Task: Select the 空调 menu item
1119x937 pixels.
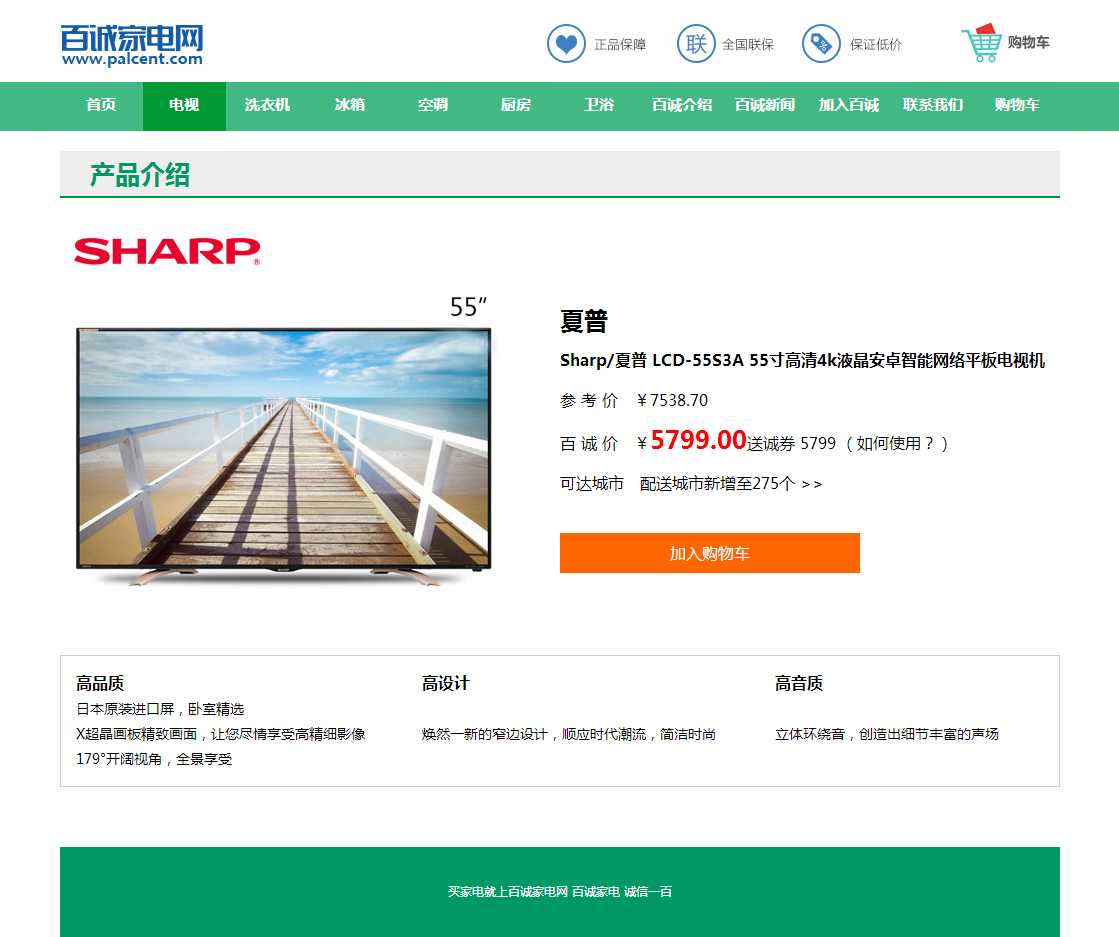Action: pyautogui.click(x=432, y=106)
